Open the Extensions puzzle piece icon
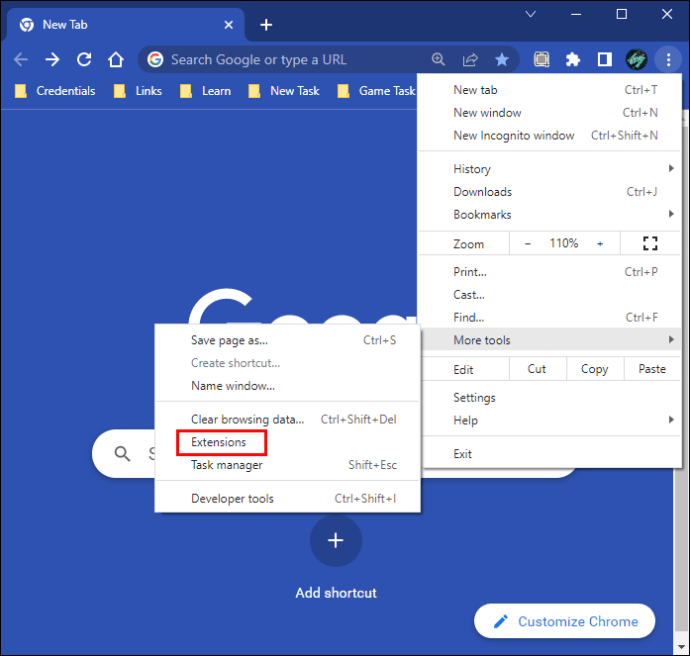 [x=573, y=60]
